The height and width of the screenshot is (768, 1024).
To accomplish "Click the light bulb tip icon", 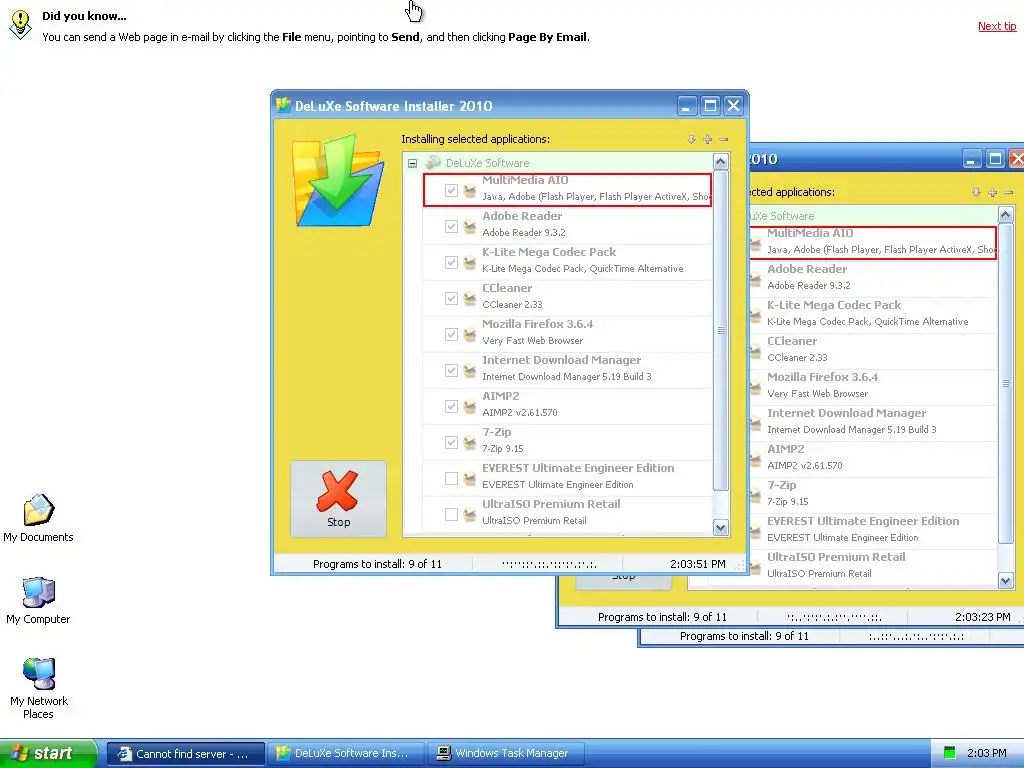I will [21, 25].
